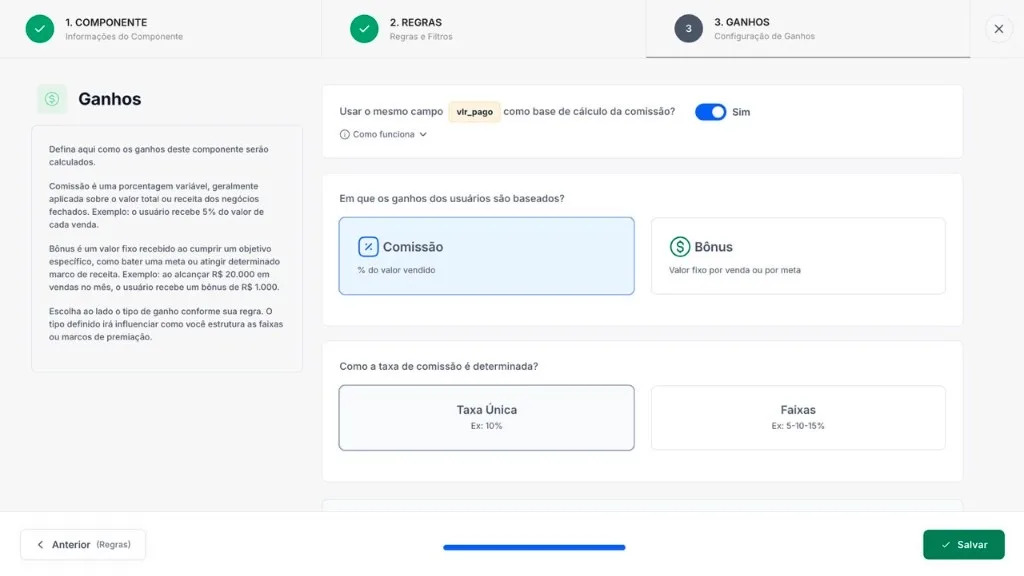
Task: Choose Taxa Única commission rate
Action: coord(487,417)
